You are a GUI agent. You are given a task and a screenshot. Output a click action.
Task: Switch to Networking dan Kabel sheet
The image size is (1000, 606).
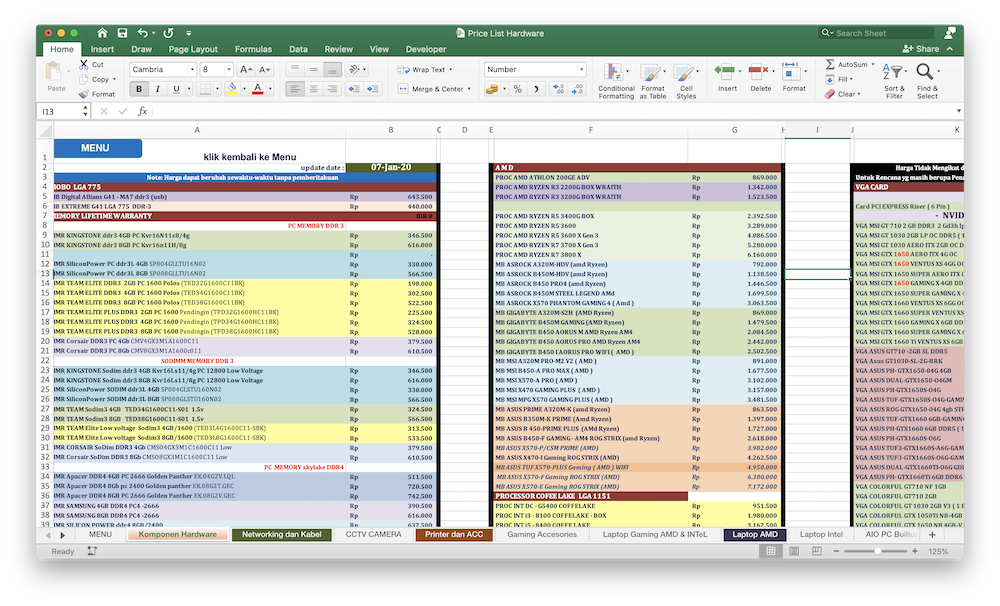(281, 535)
